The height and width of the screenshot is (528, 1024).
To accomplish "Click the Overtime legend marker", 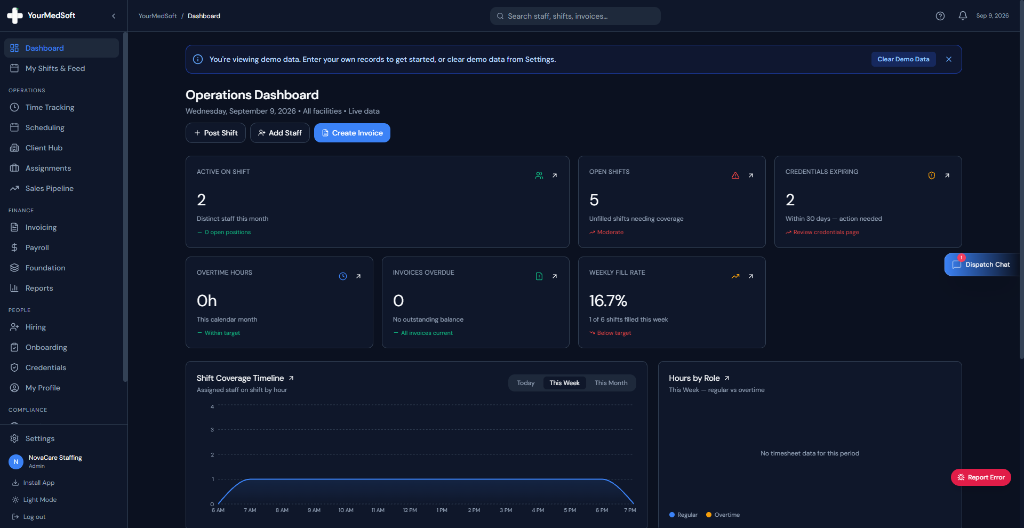I will coord(709,515).
